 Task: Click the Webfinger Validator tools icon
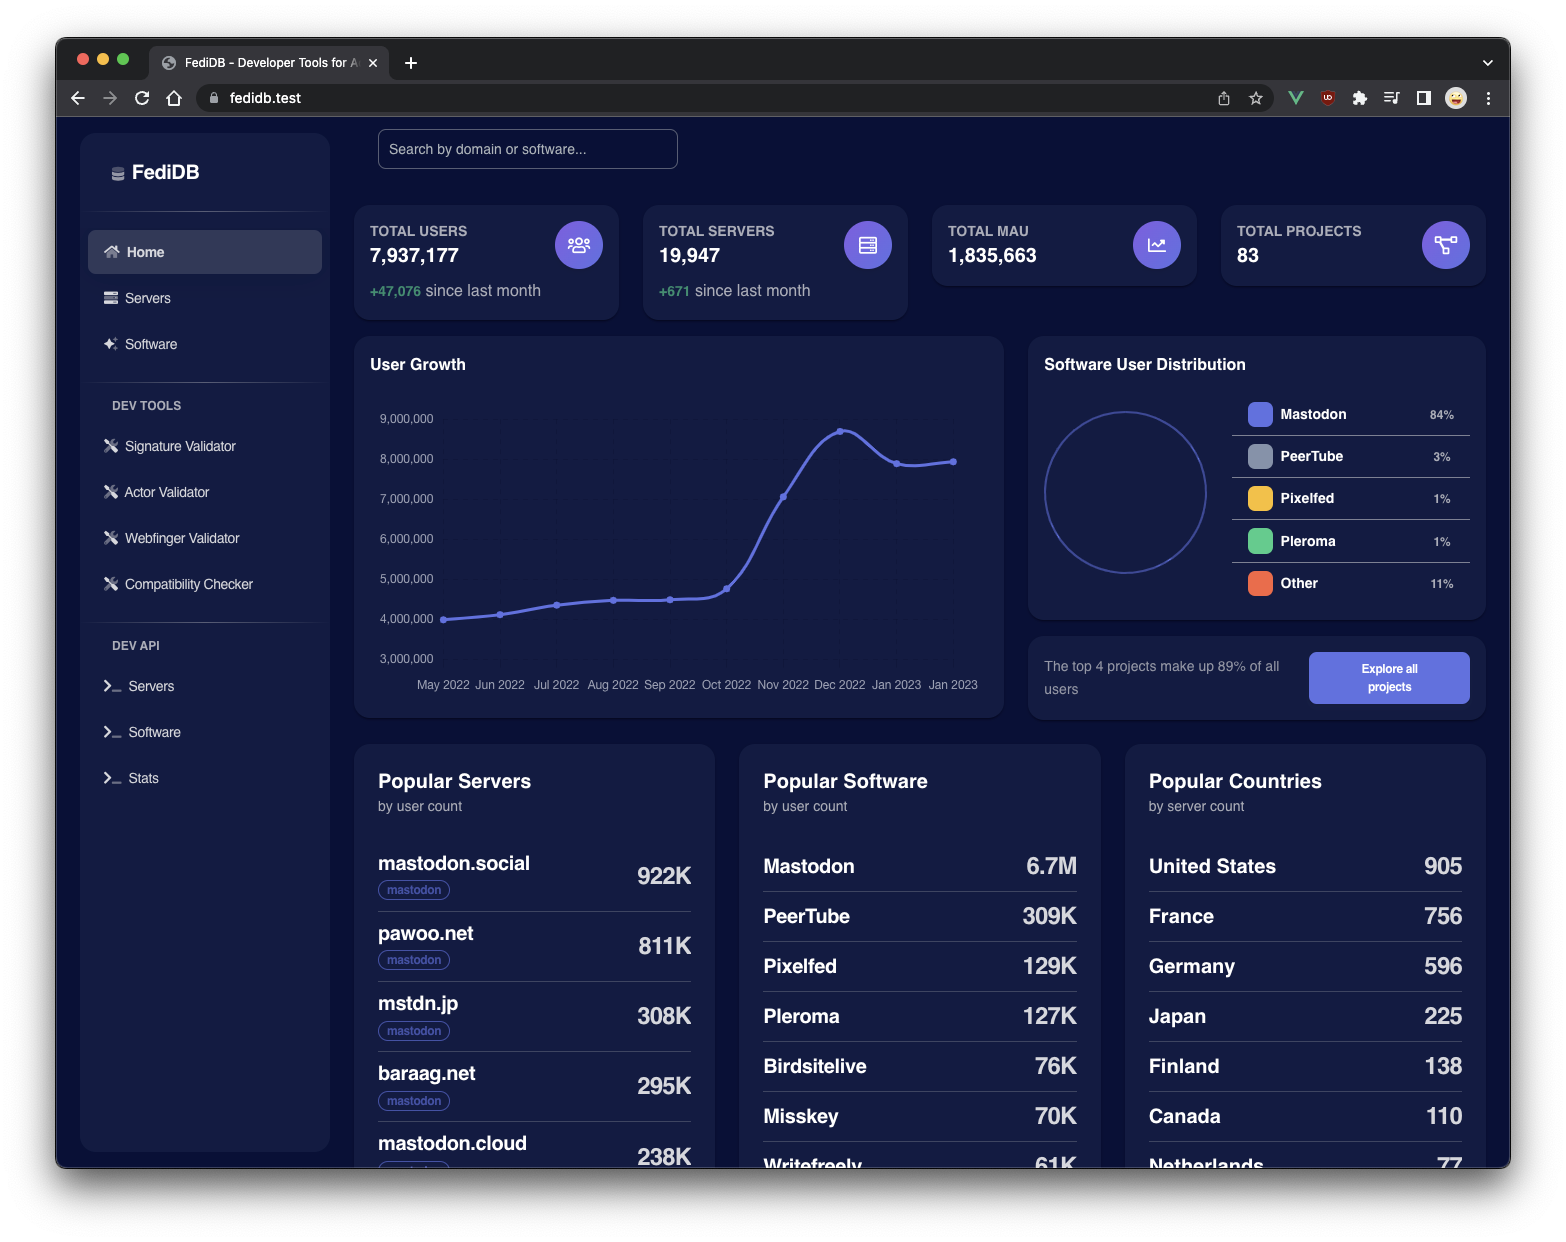[x=111, y=538]
